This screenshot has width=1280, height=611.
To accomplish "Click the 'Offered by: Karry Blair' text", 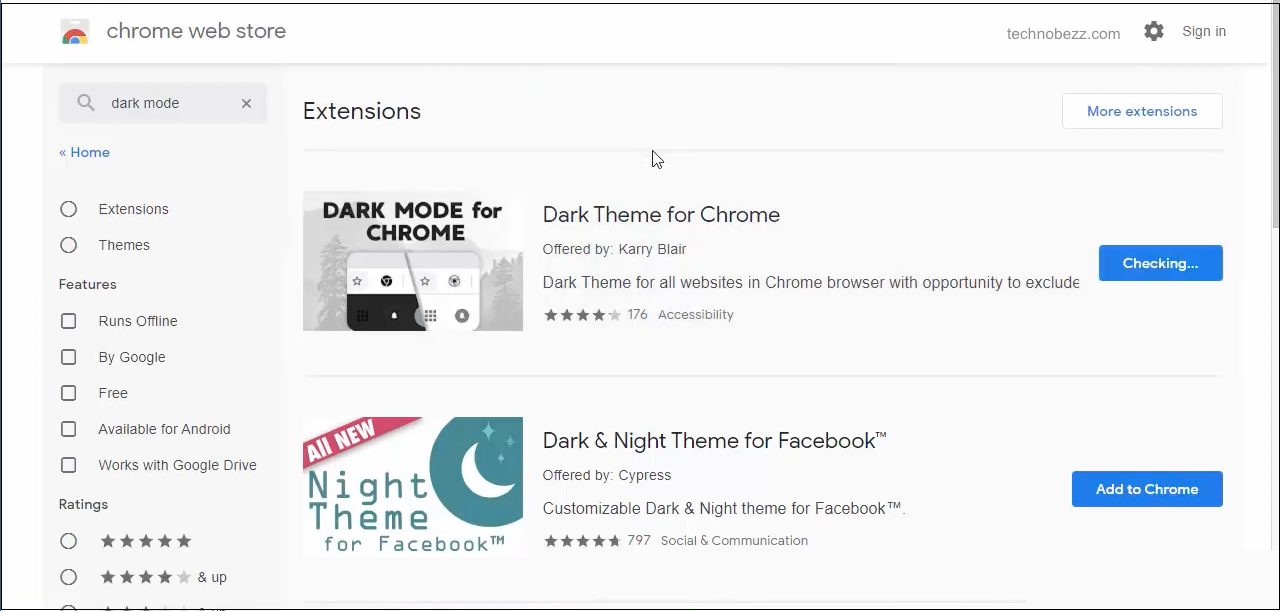I will (x=614, y=249).
